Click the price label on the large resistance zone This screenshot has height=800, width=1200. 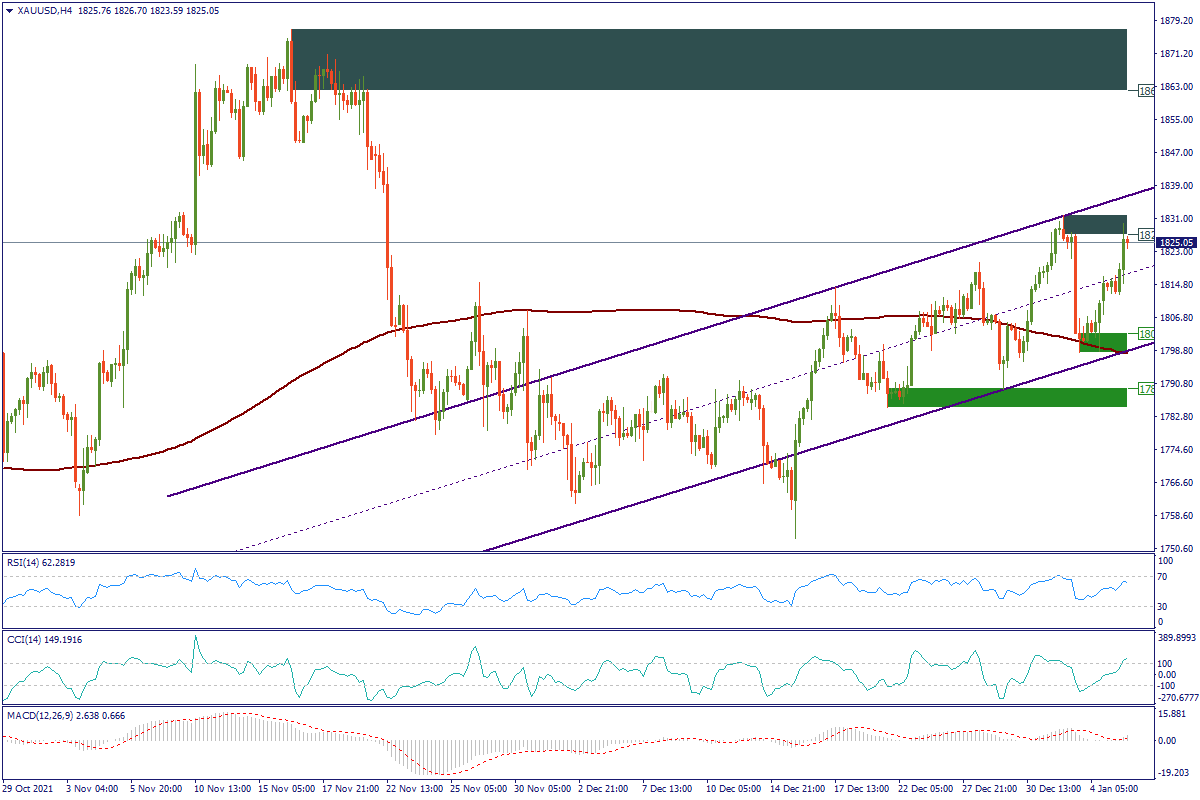(x=1146, y=91)
